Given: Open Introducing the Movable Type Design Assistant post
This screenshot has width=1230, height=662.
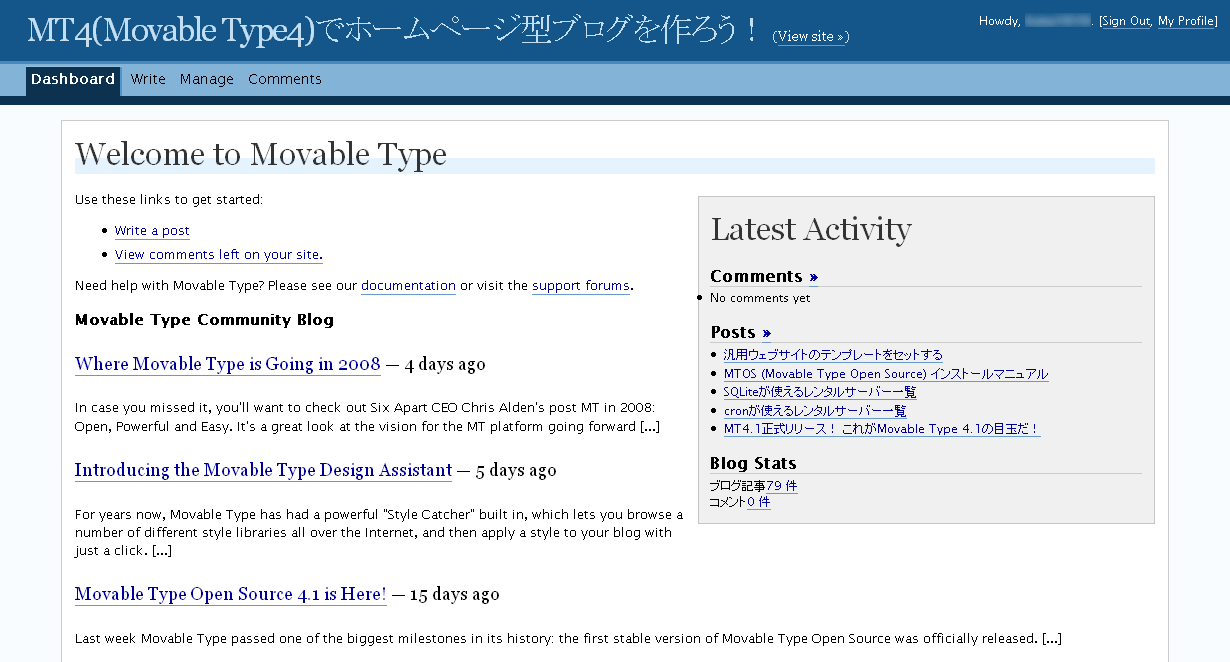Looking at the screenshot, I should click(x=264, y=470).
